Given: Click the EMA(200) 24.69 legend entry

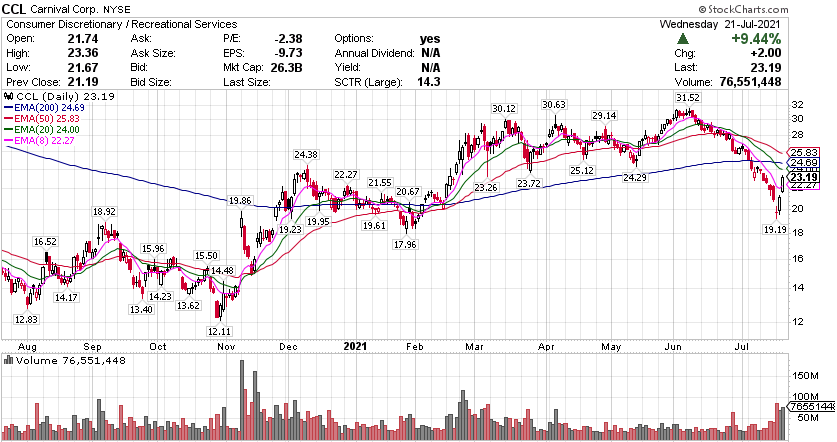Looking at the screenshot, I should (x=44, y=107).
